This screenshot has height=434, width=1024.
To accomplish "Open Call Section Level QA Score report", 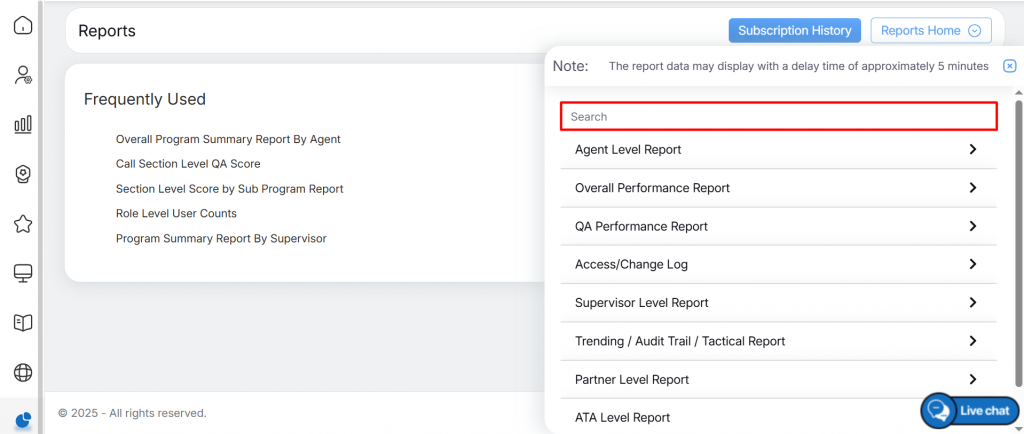I will click(x=188, y=164).
